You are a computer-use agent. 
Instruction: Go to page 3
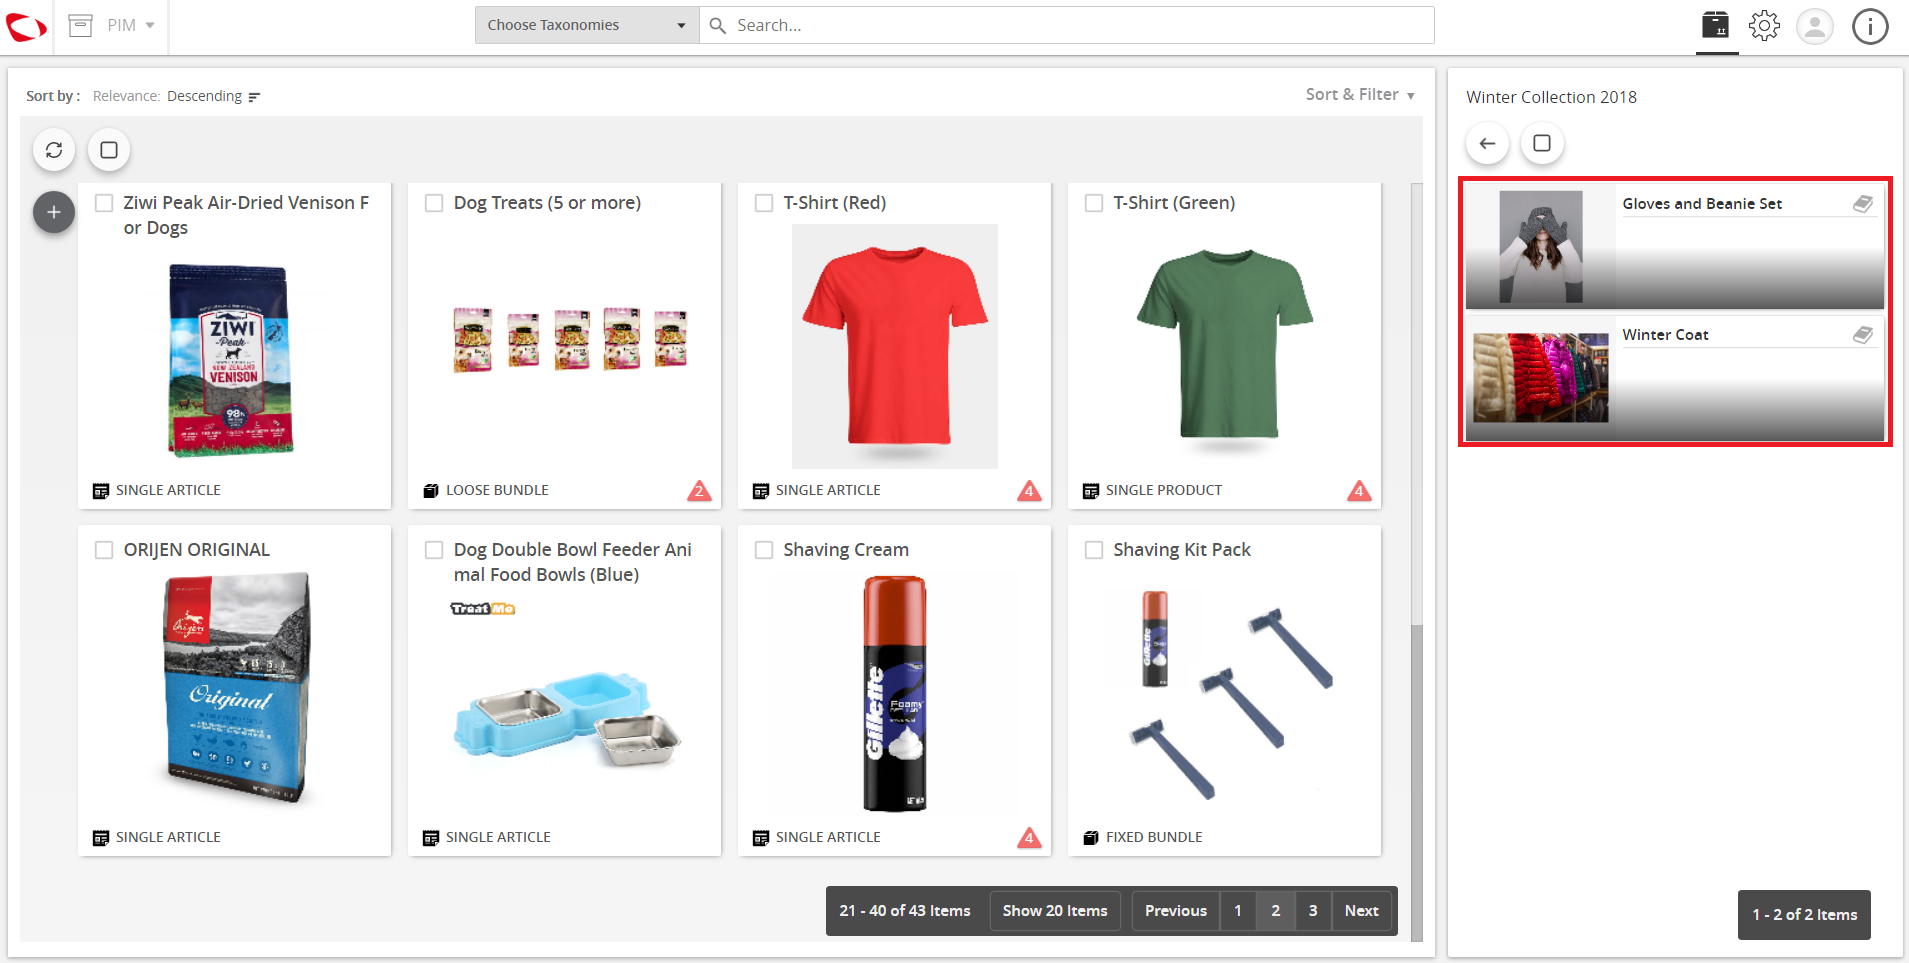point(1313,911)
